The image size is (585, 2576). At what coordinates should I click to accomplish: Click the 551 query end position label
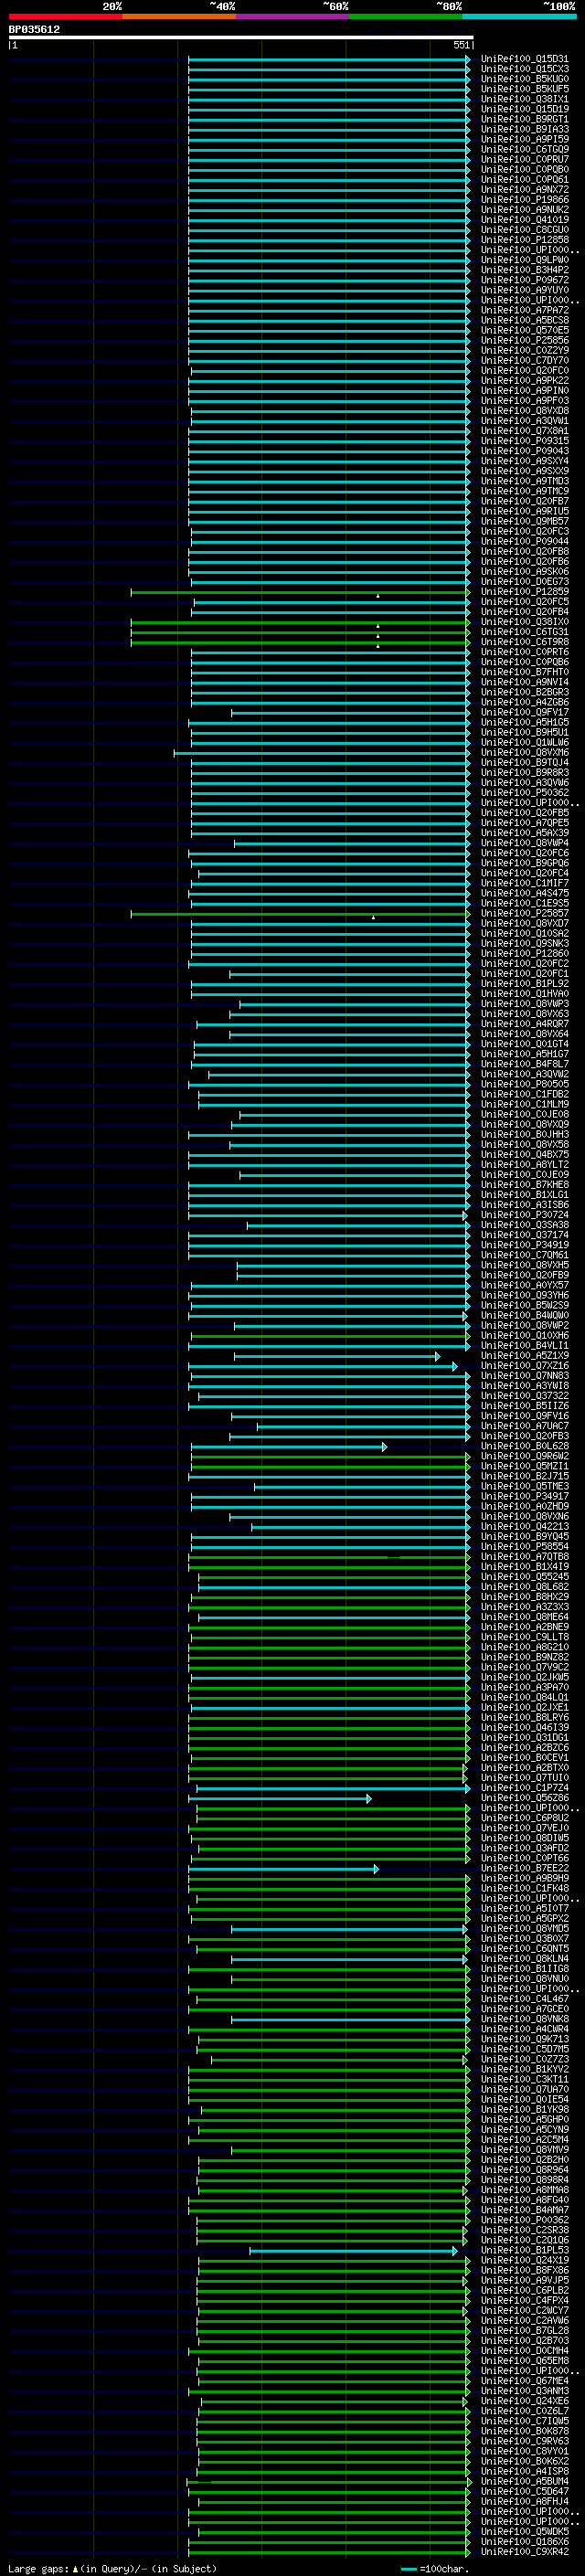click(x=461, y=45)
